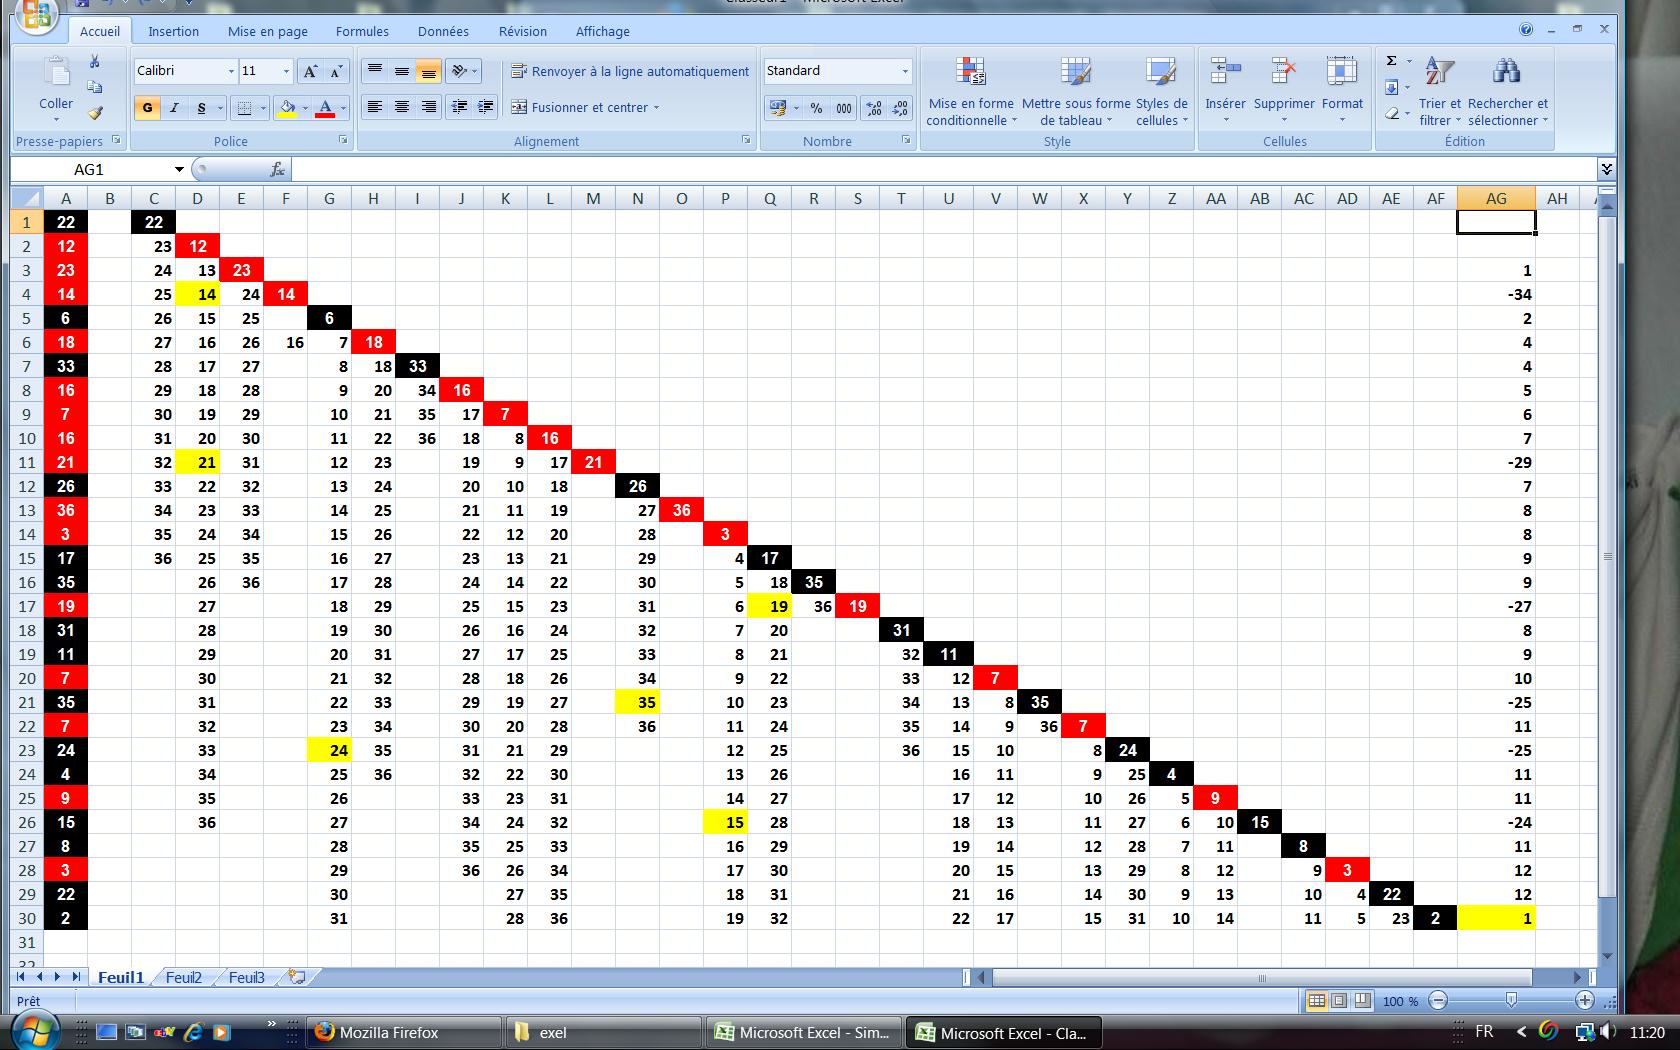Apply the yellow fill color swatch

(x=287, y=108)
